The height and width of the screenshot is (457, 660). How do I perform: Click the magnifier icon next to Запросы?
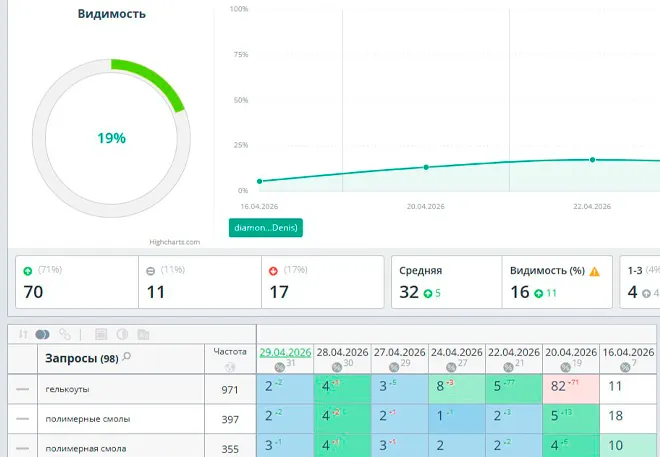127,357
